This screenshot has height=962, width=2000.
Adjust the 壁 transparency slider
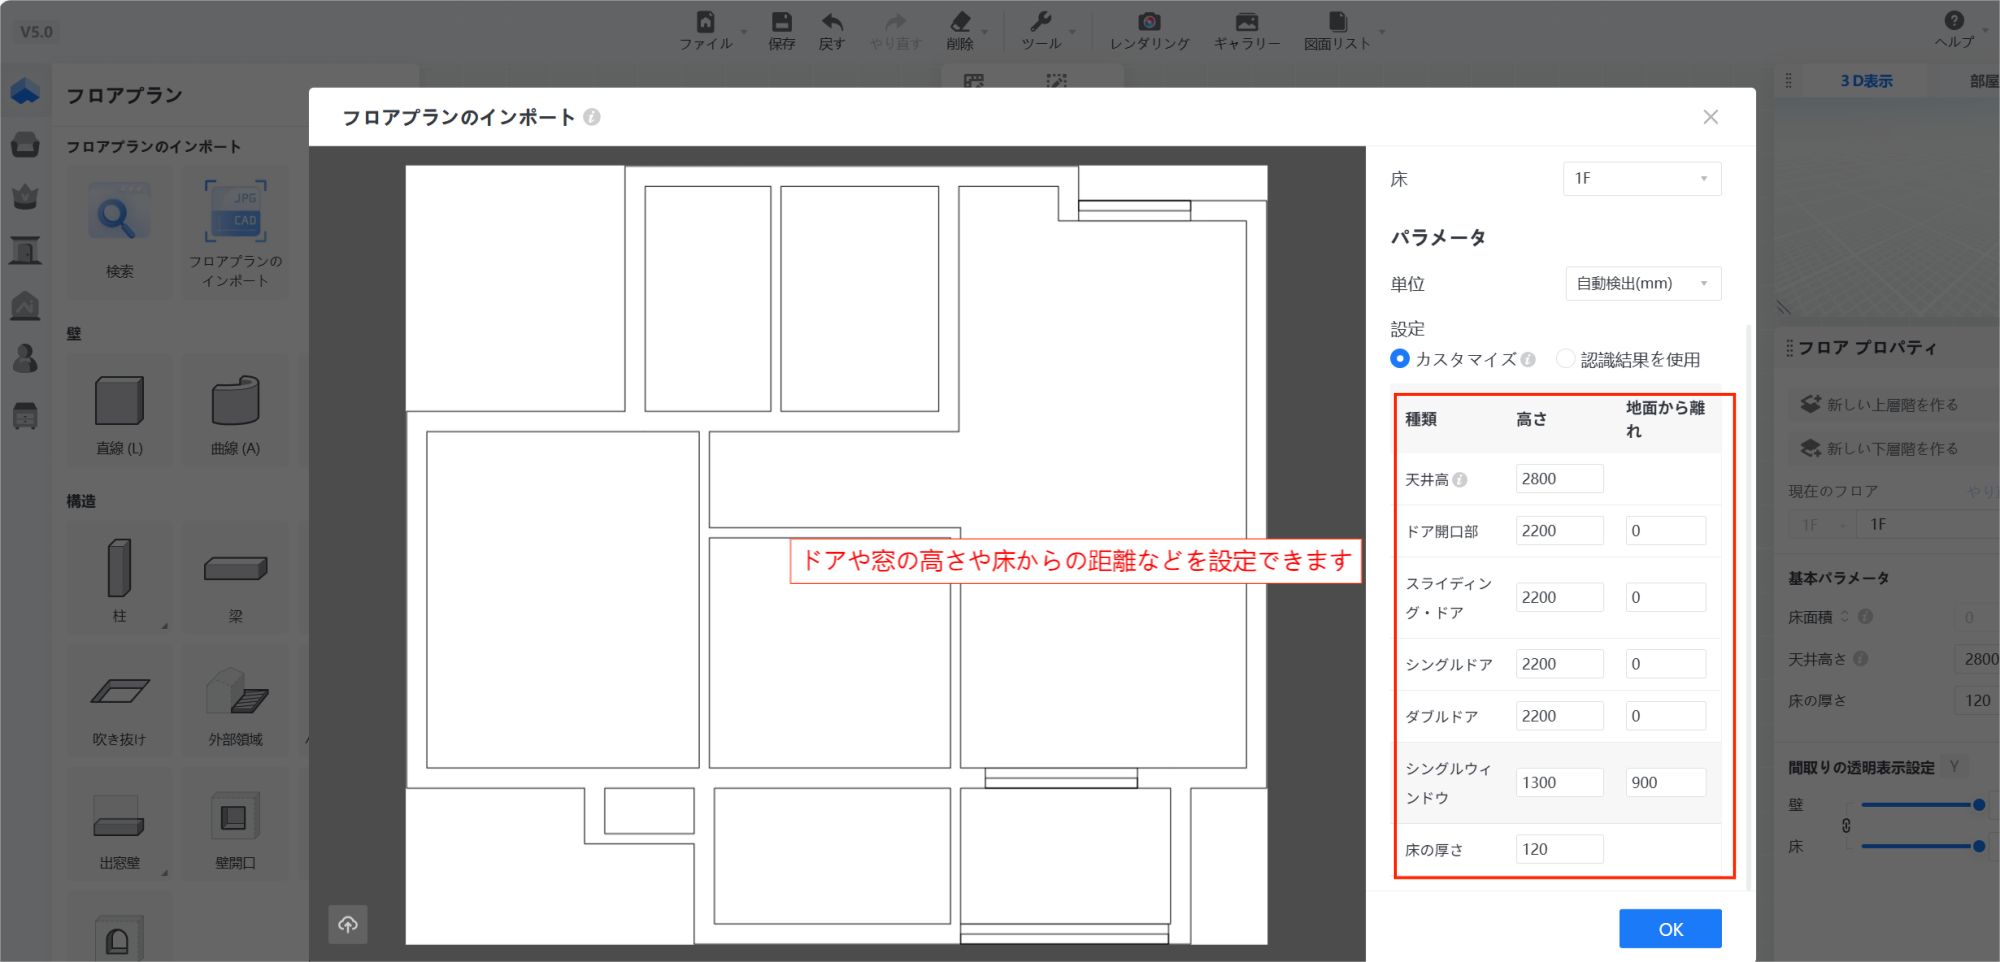click(x=1920, y=805)
